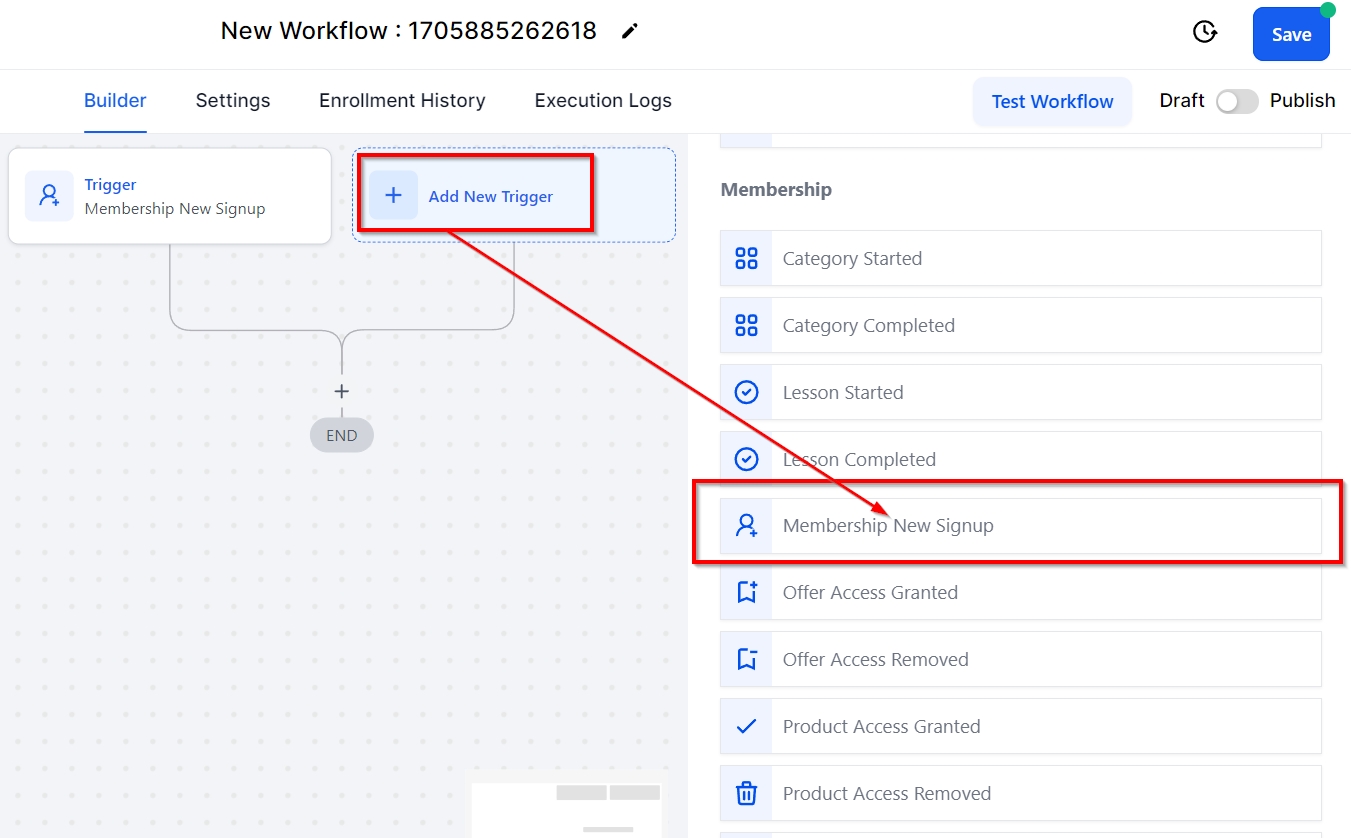Click the Category Started grid icon
The height and width of the screenshot is (838, 1351).
pyautogui.click(x=746, y=259)
